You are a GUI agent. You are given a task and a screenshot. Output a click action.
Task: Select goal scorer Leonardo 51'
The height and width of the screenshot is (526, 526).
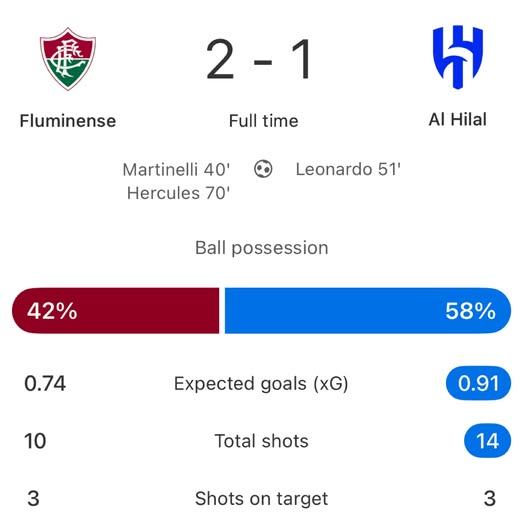pos(348,169)
